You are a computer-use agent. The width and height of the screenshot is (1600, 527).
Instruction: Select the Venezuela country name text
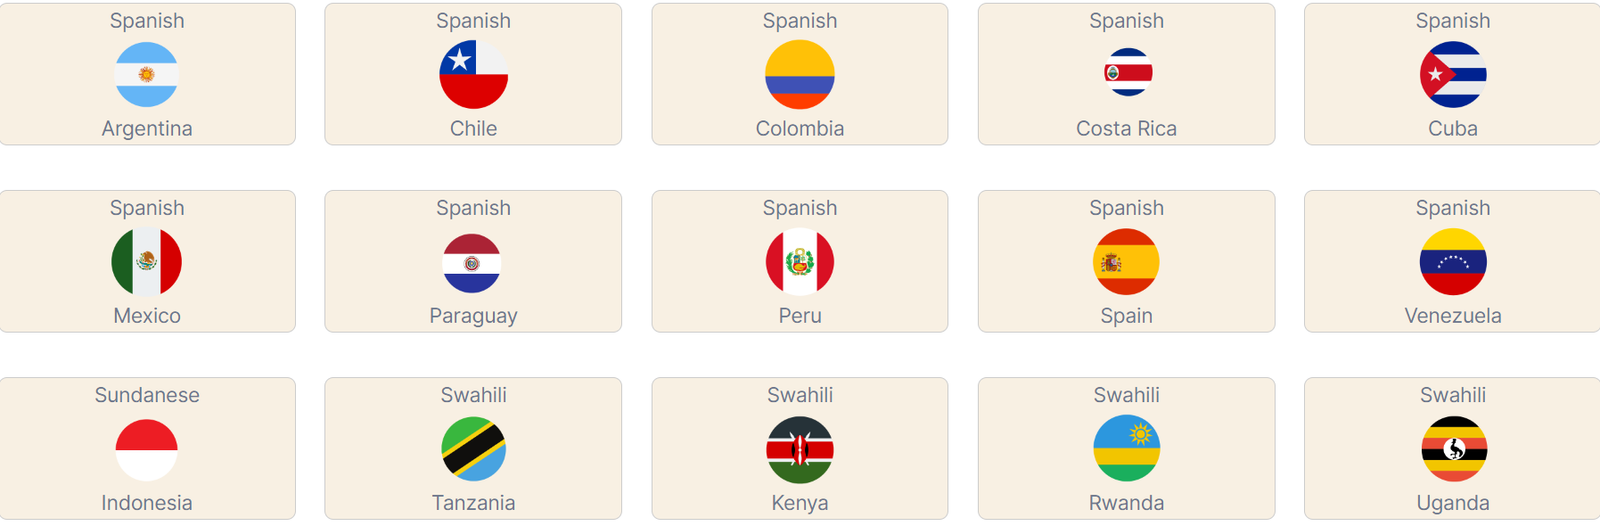click(x=1453, y=316)
